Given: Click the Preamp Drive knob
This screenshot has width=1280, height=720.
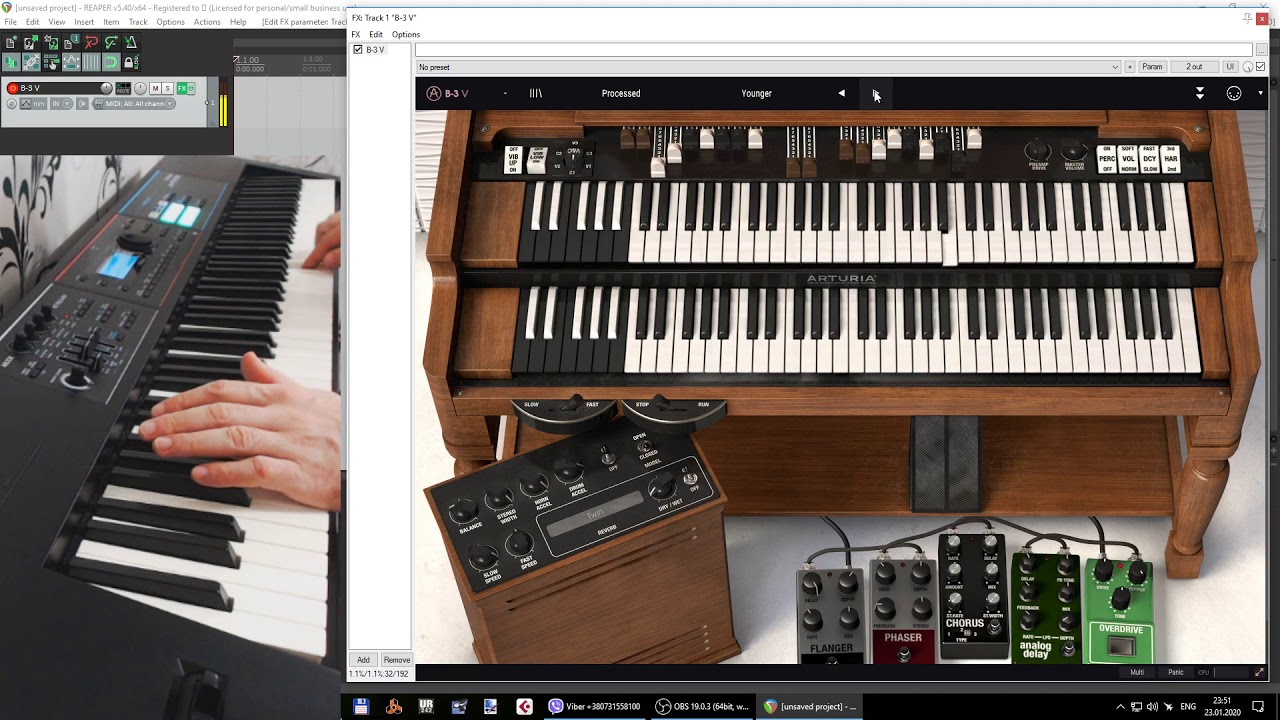Looking at the screenshot, I should click(1038, 151).
